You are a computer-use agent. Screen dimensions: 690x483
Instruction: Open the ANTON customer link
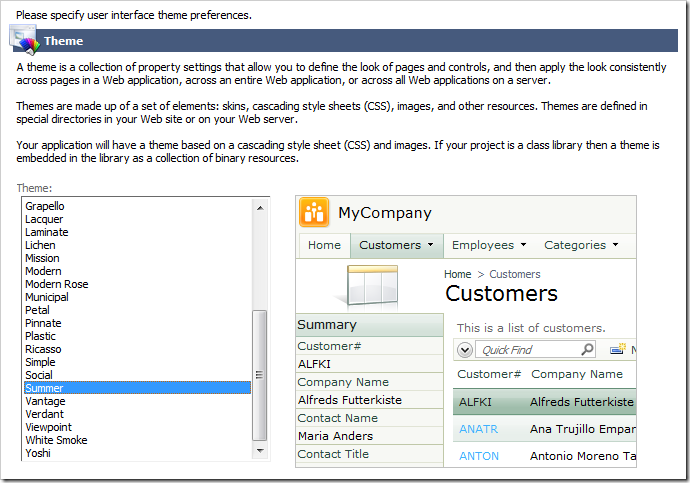479,456
